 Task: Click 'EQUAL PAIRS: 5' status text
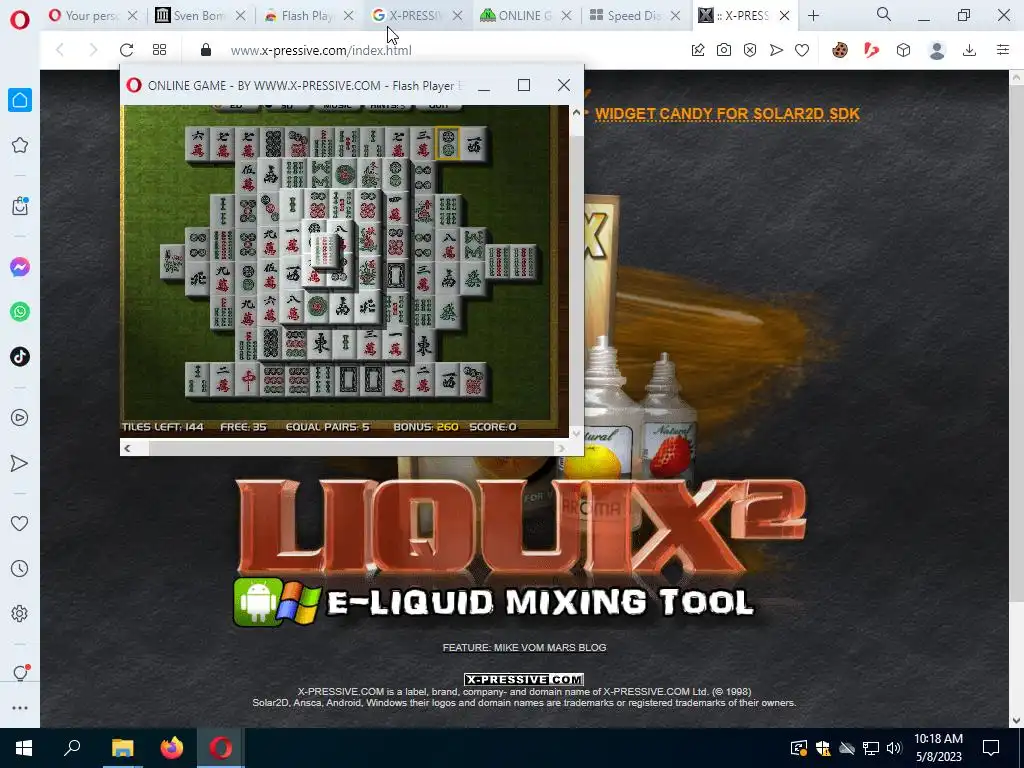click(328, 426)
